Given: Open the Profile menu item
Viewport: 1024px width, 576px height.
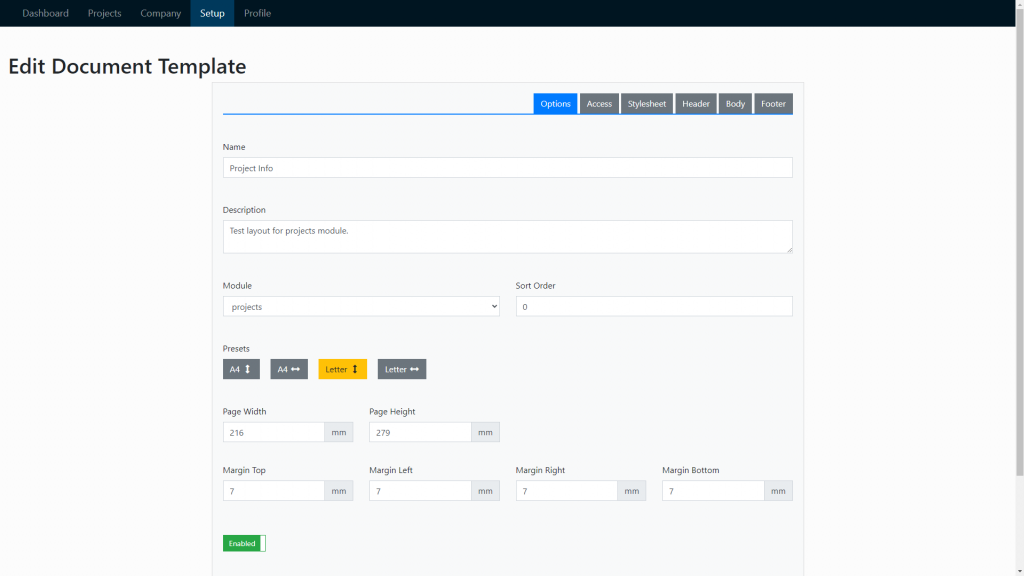Looking at the screenshot, I should (x=257, y=13).
